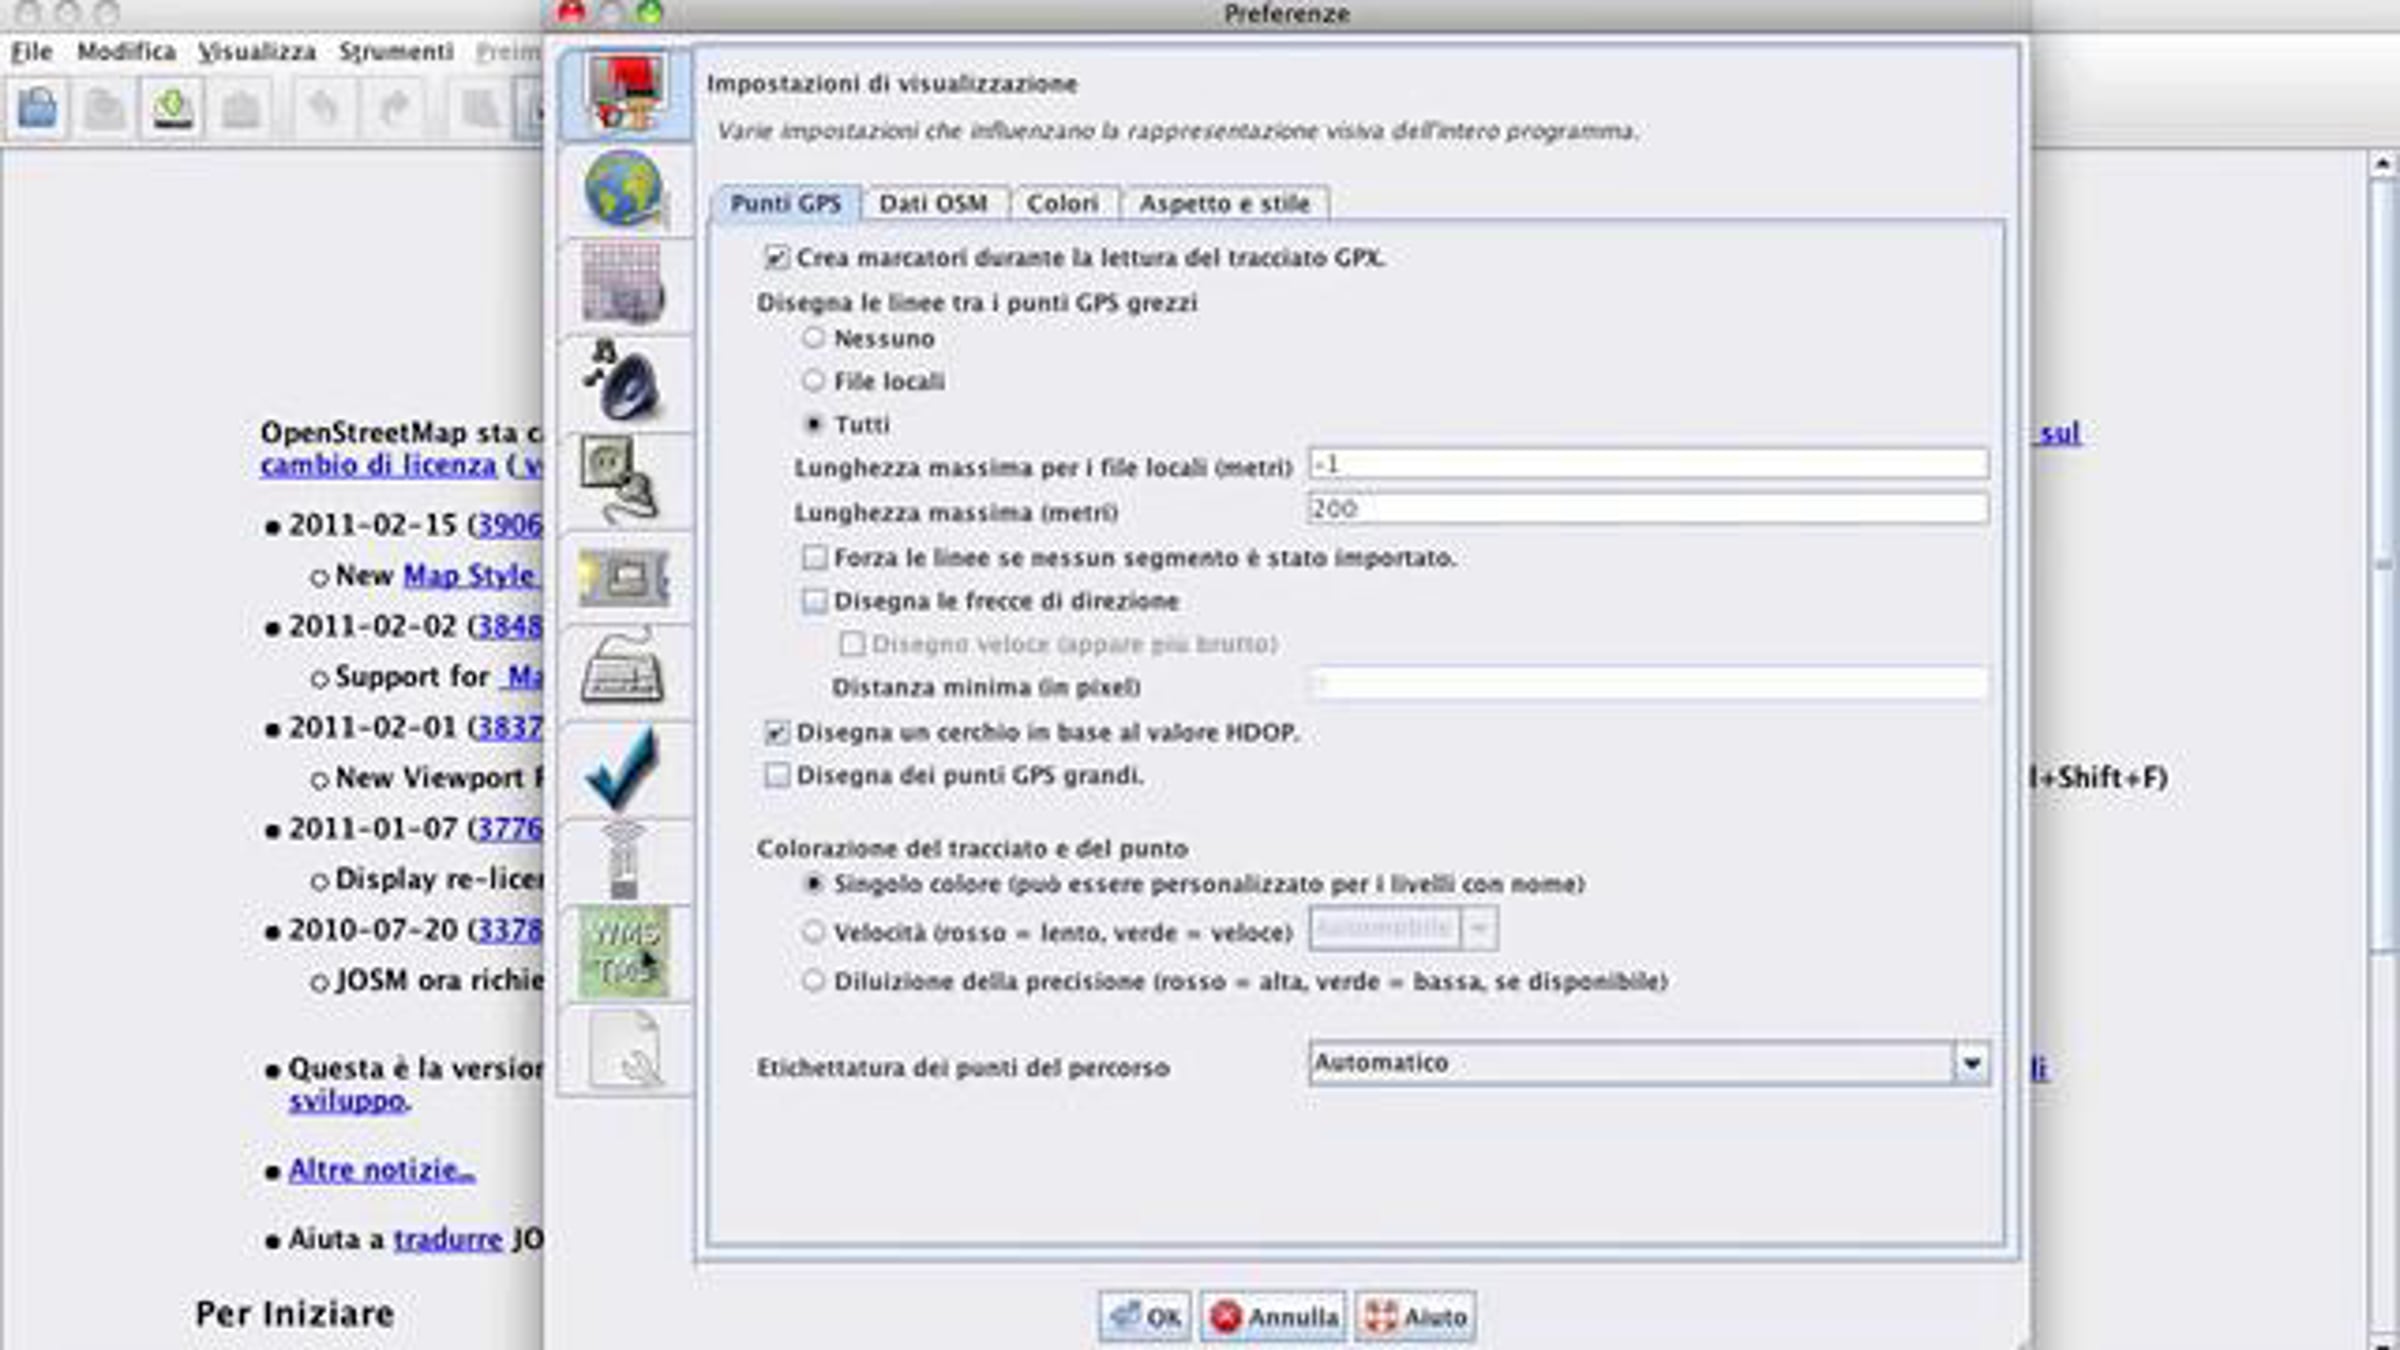Enable Disegna le frecce di direzione
This screenshot has width=2400, height=1350.
coord(815,601)
